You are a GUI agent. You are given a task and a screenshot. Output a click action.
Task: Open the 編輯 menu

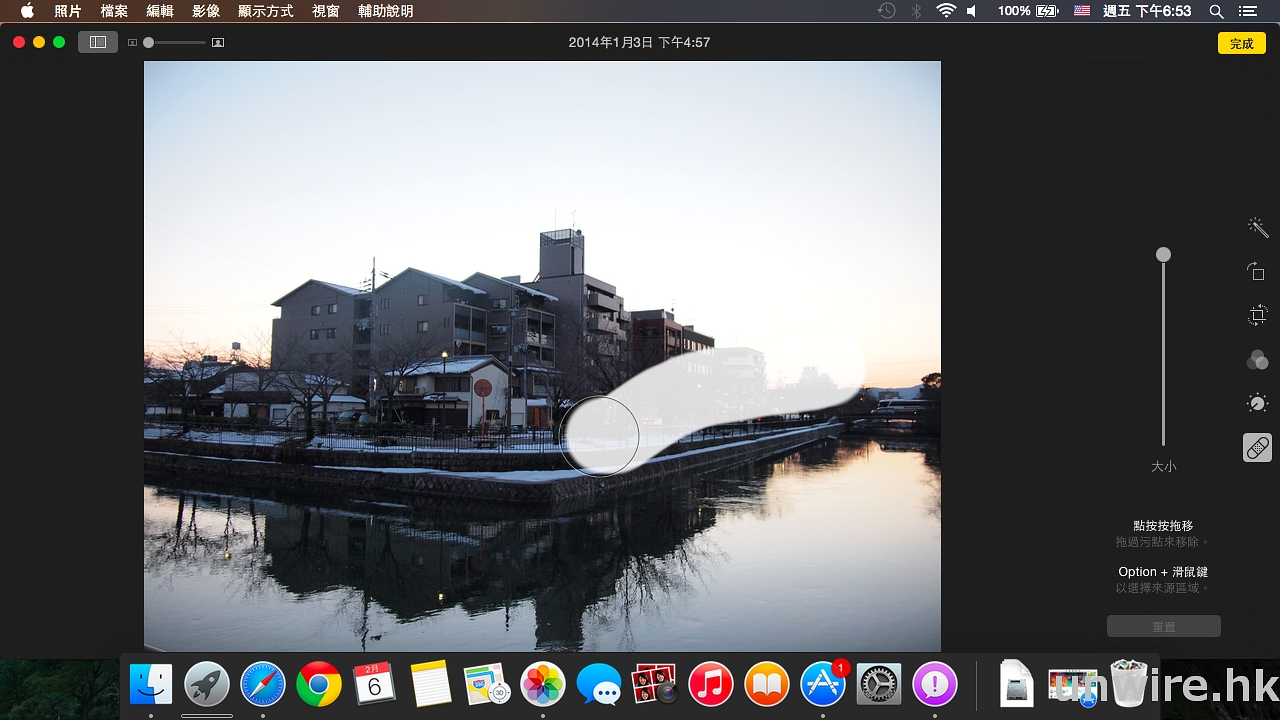tap(160, 11)
